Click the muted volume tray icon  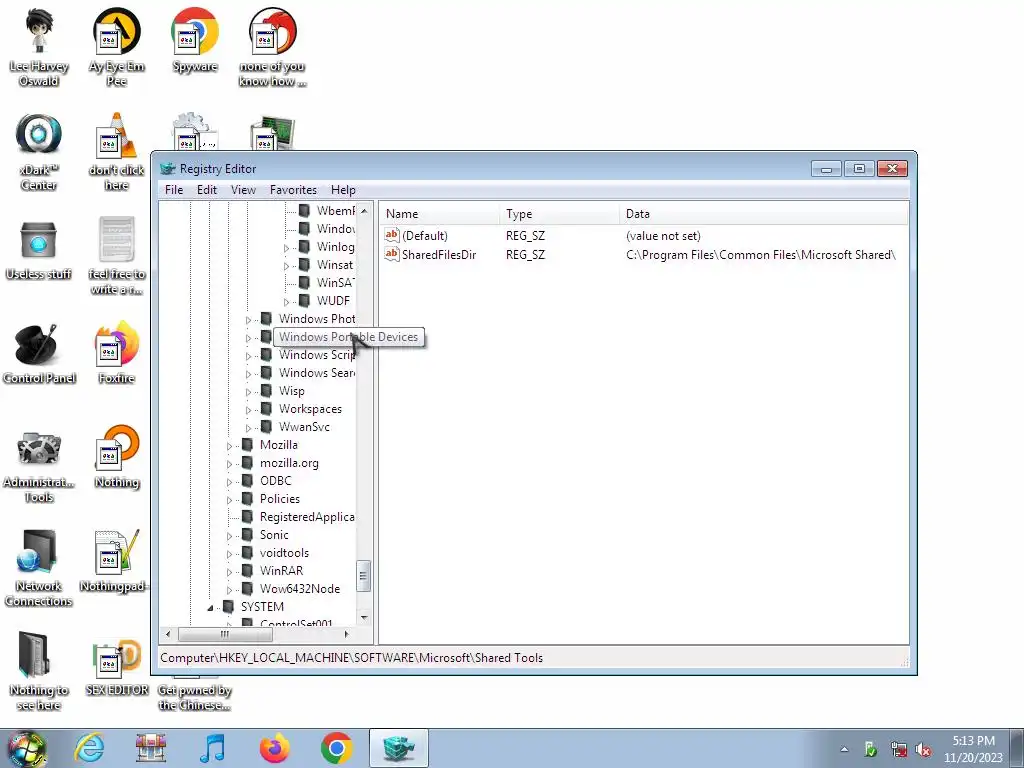pyautogui.click(x=923, y=750)
